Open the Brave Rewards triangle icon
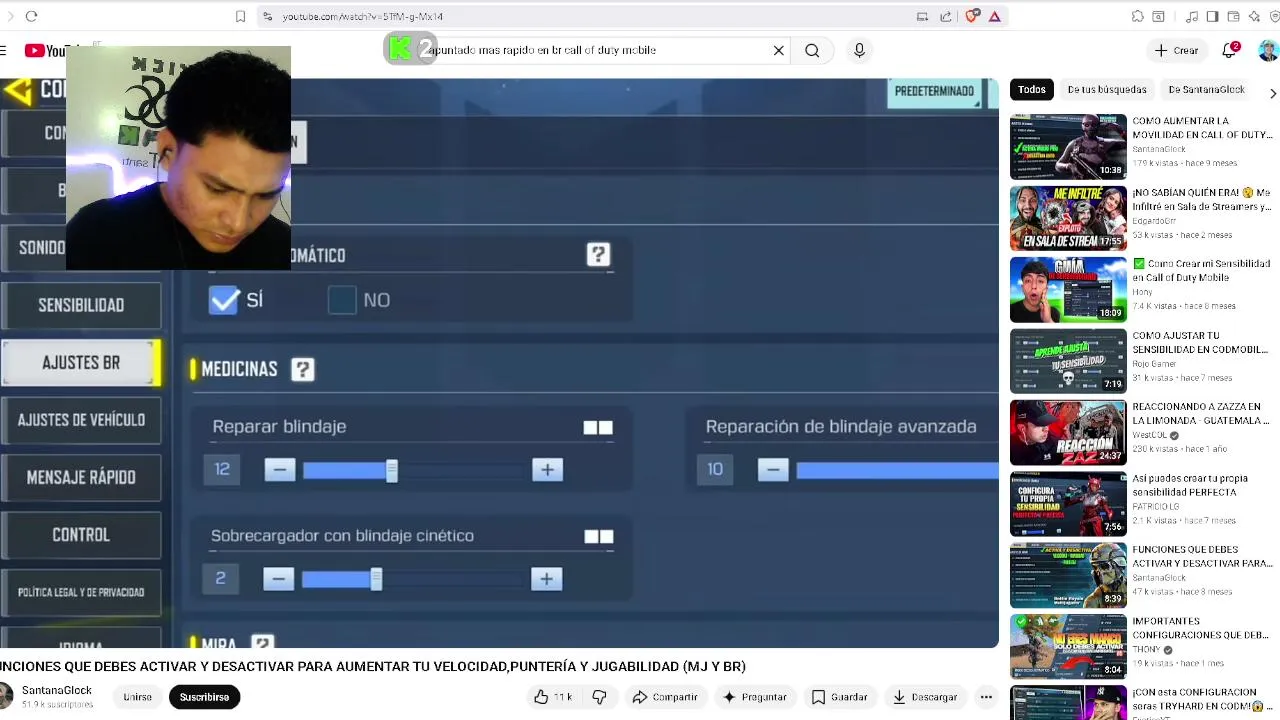The width and height of the screenshot is (1280, 720). pos(995,16)
